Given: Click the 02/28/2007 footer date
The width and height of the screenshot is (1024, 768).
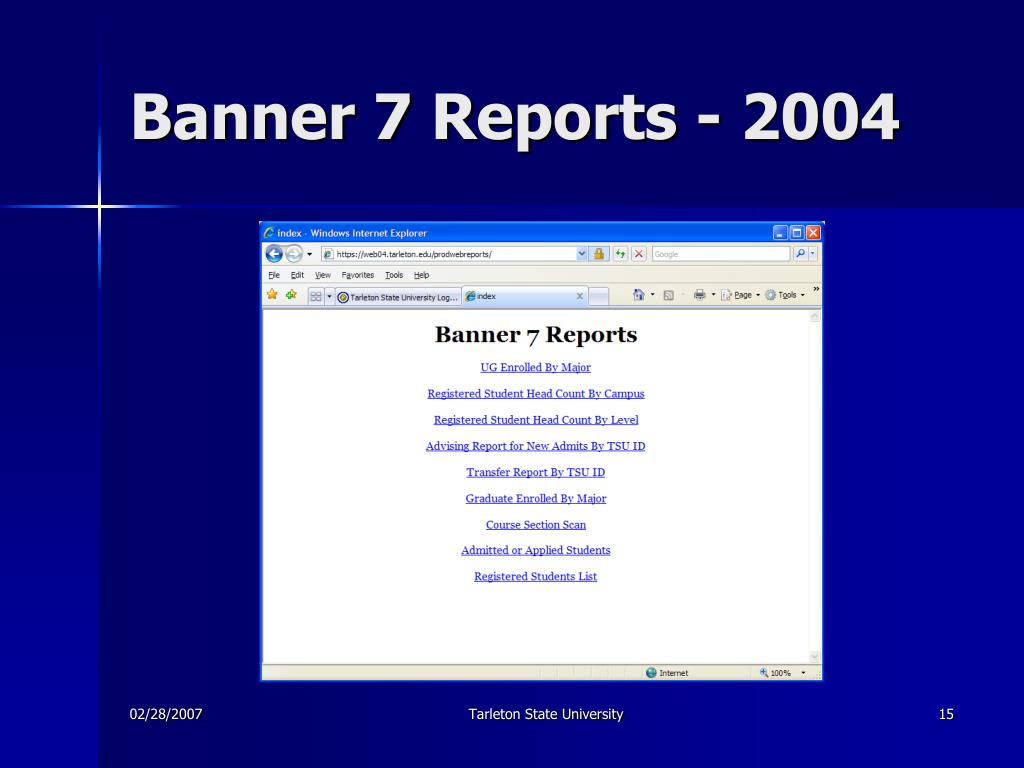Looking at the screenshot, I should pyautogui.click(x=166, y=714).
